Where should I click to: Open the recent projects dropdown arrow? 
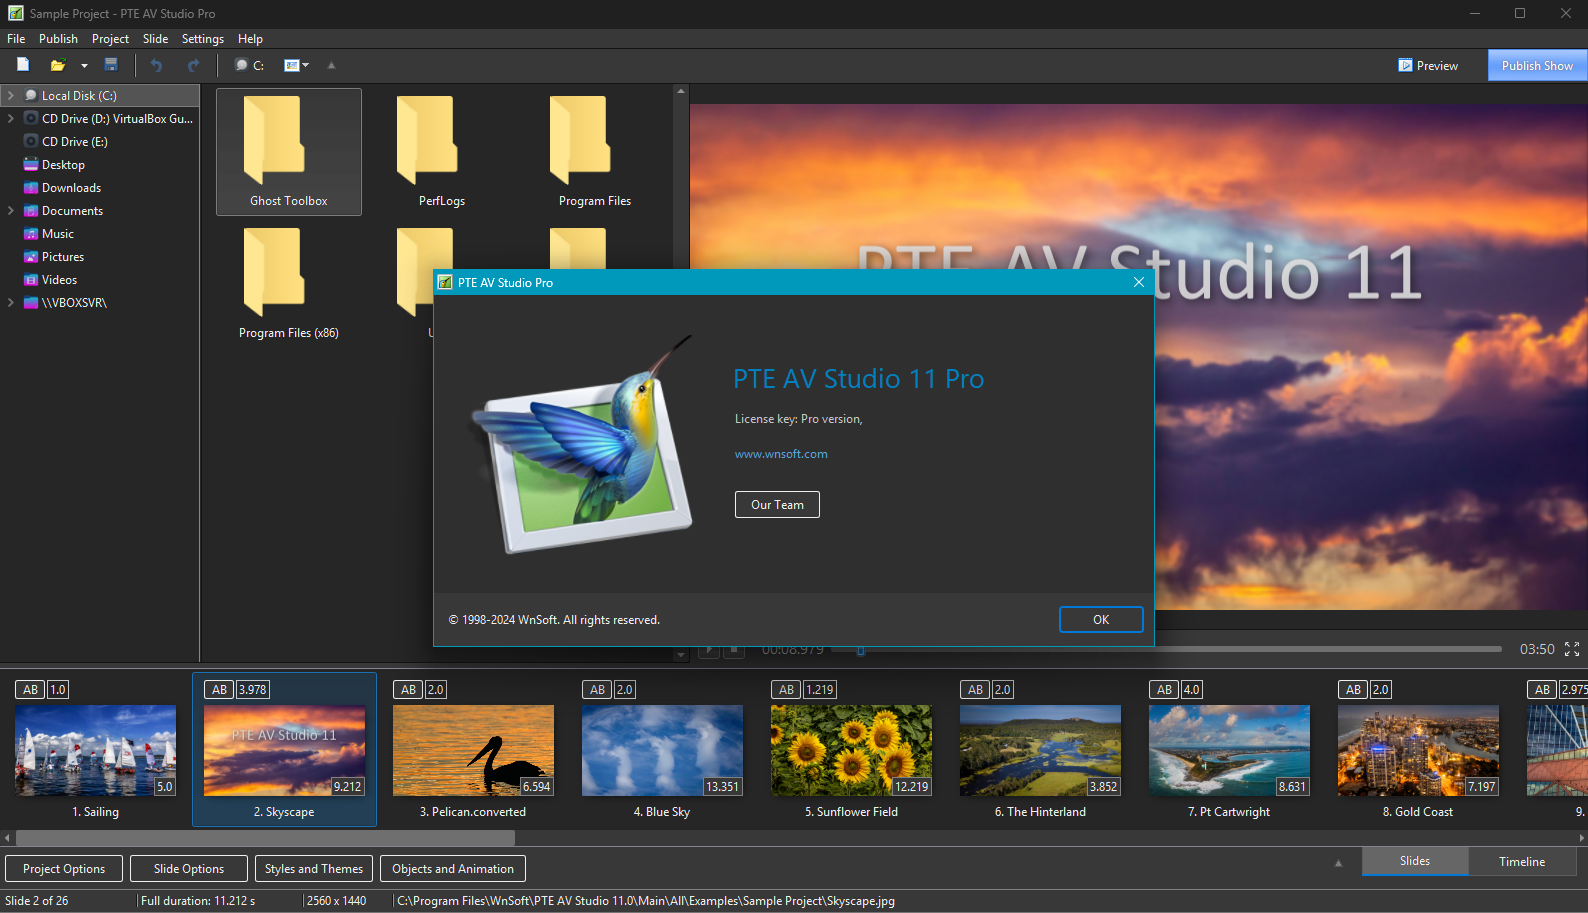pos(84,66)
